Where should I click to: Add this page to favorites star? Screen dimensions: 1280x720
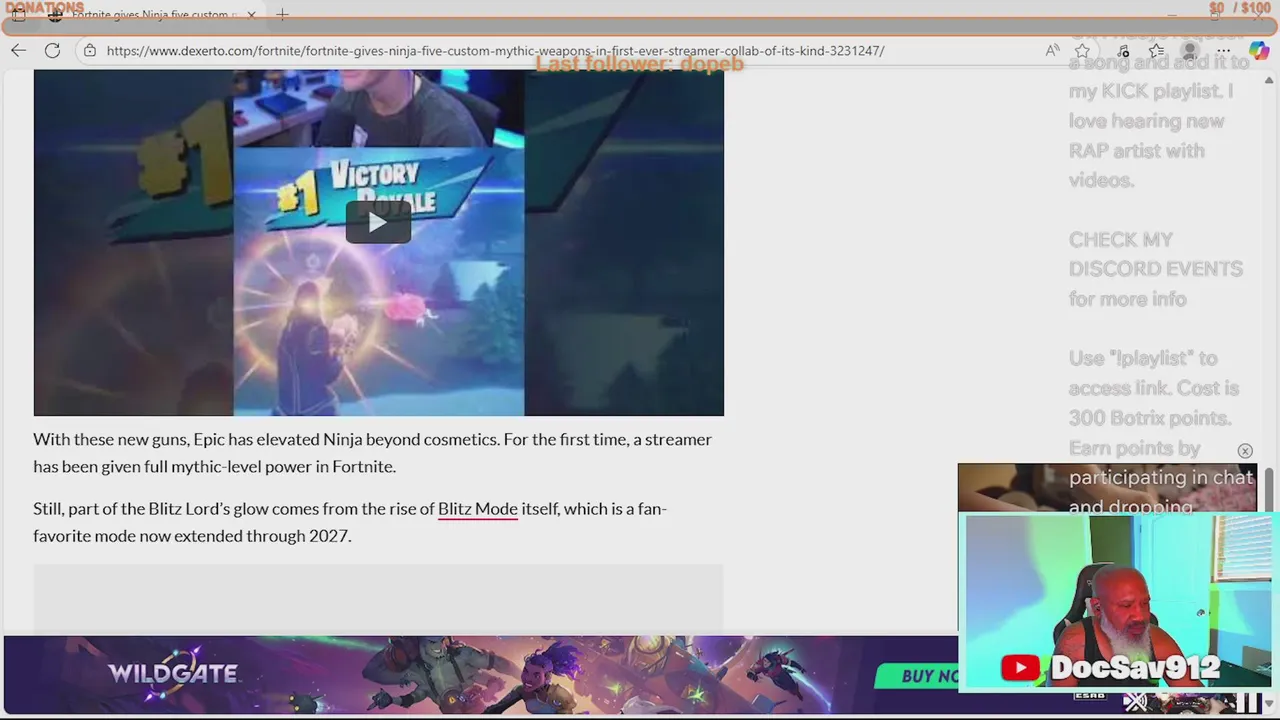click(x=1082, y=50)
